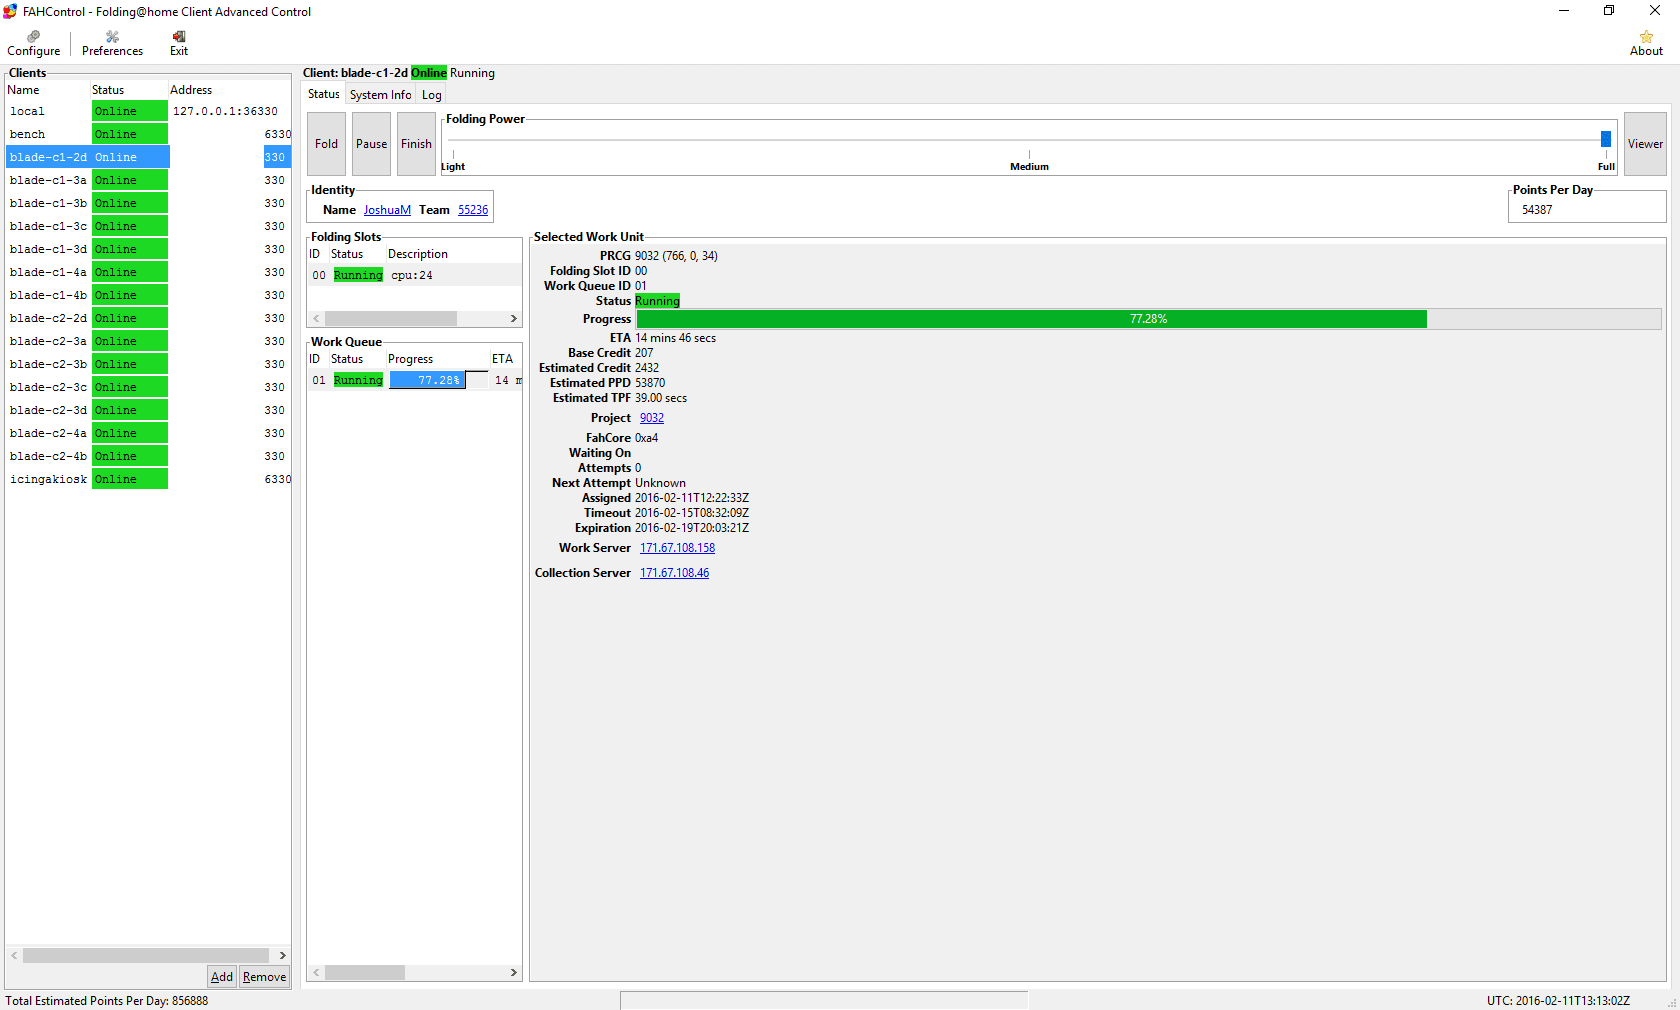Click the UTC time in status bar
The image size is (1680, 1010).
pyautogui.click(x=1558, y=1001)
